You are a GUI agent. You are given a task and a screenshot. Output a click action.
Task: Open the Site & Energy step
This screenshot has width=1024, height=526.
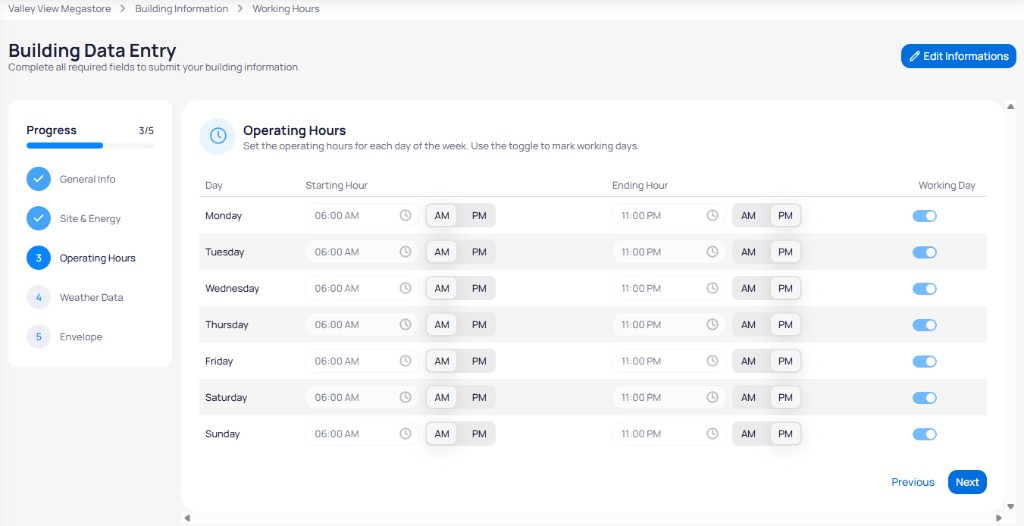tap(90, 218)
